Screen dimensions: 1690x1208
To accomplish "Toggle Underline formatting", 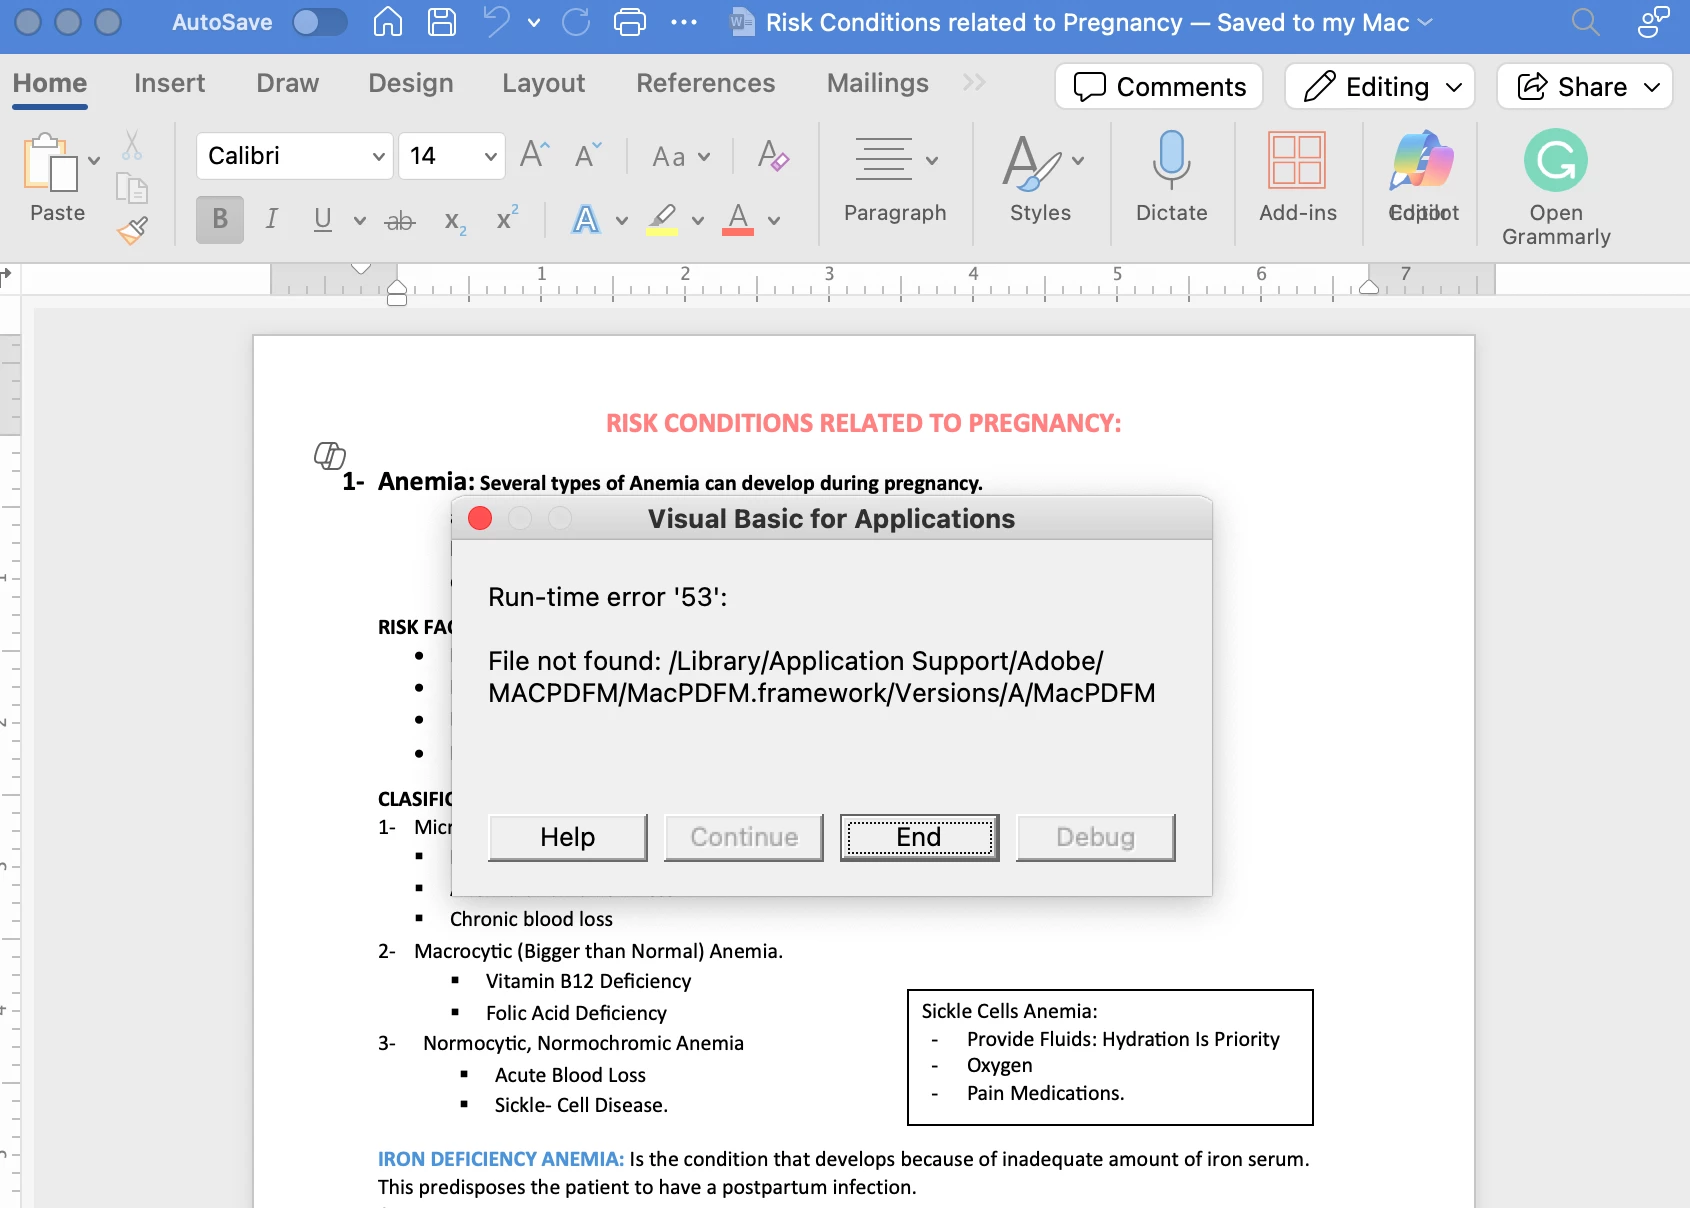I will click(x=322, y=219).
